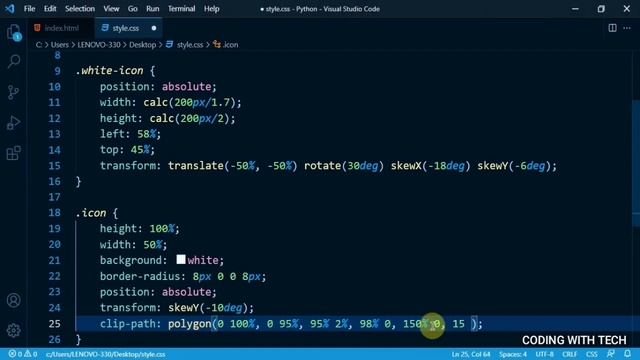Click CSS language mode in status bar
This screenshot has height=360, width=640.
tap(592, 354)
